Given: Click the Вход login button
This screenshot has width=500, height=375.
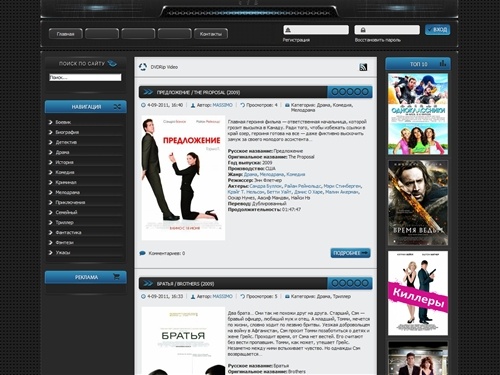Looking at the screenshot, I should coord(437,30).
